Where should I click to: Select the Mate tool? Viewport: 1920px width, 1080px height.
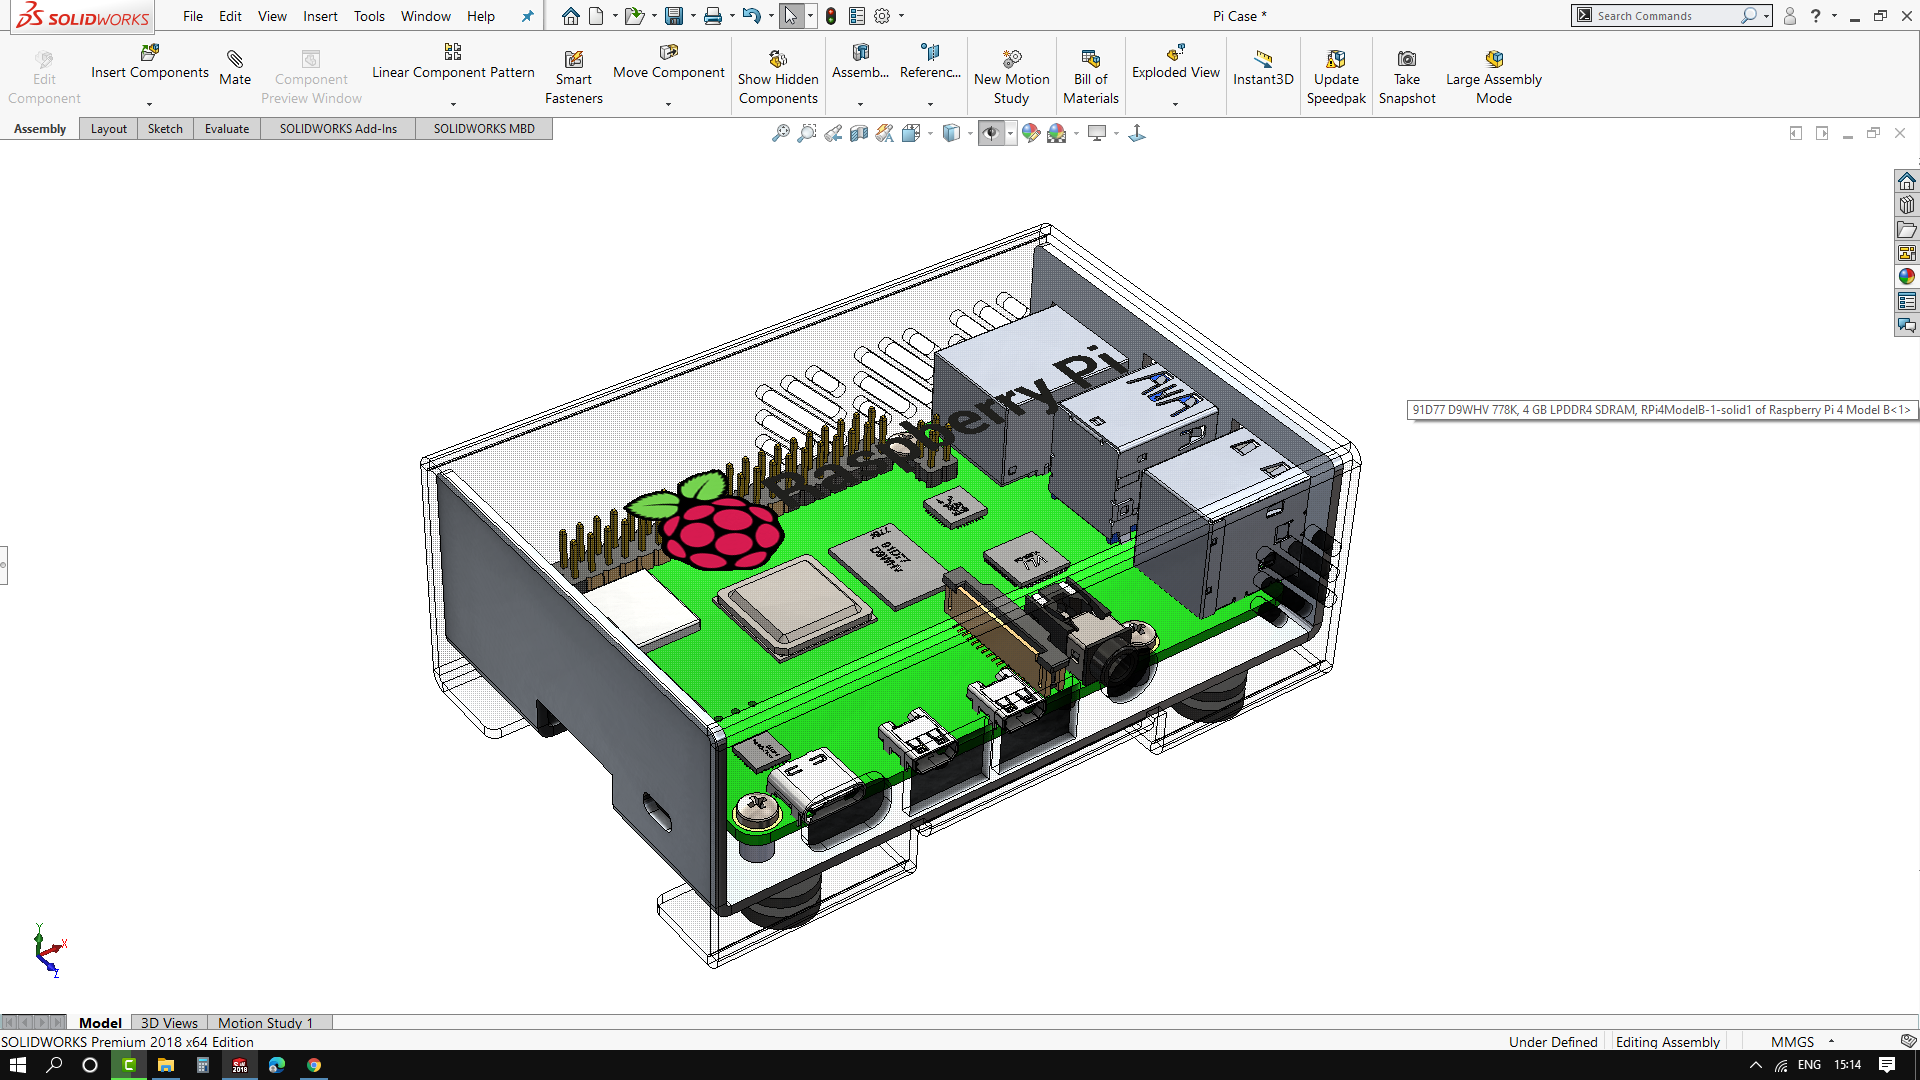[x=235, y=68]
